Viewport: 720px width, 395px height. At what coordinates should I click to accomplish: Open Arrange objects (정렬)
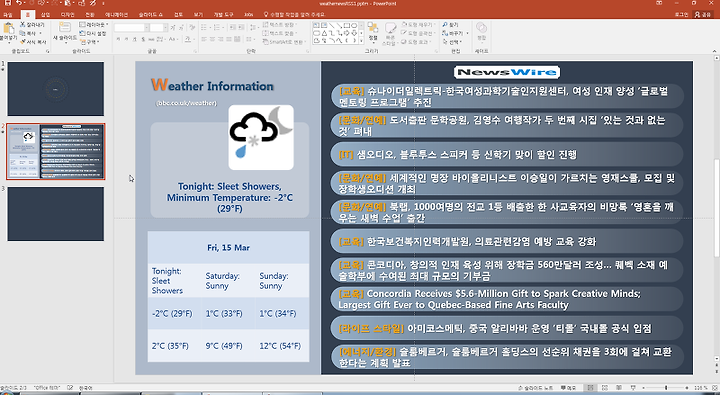(373, 32)
